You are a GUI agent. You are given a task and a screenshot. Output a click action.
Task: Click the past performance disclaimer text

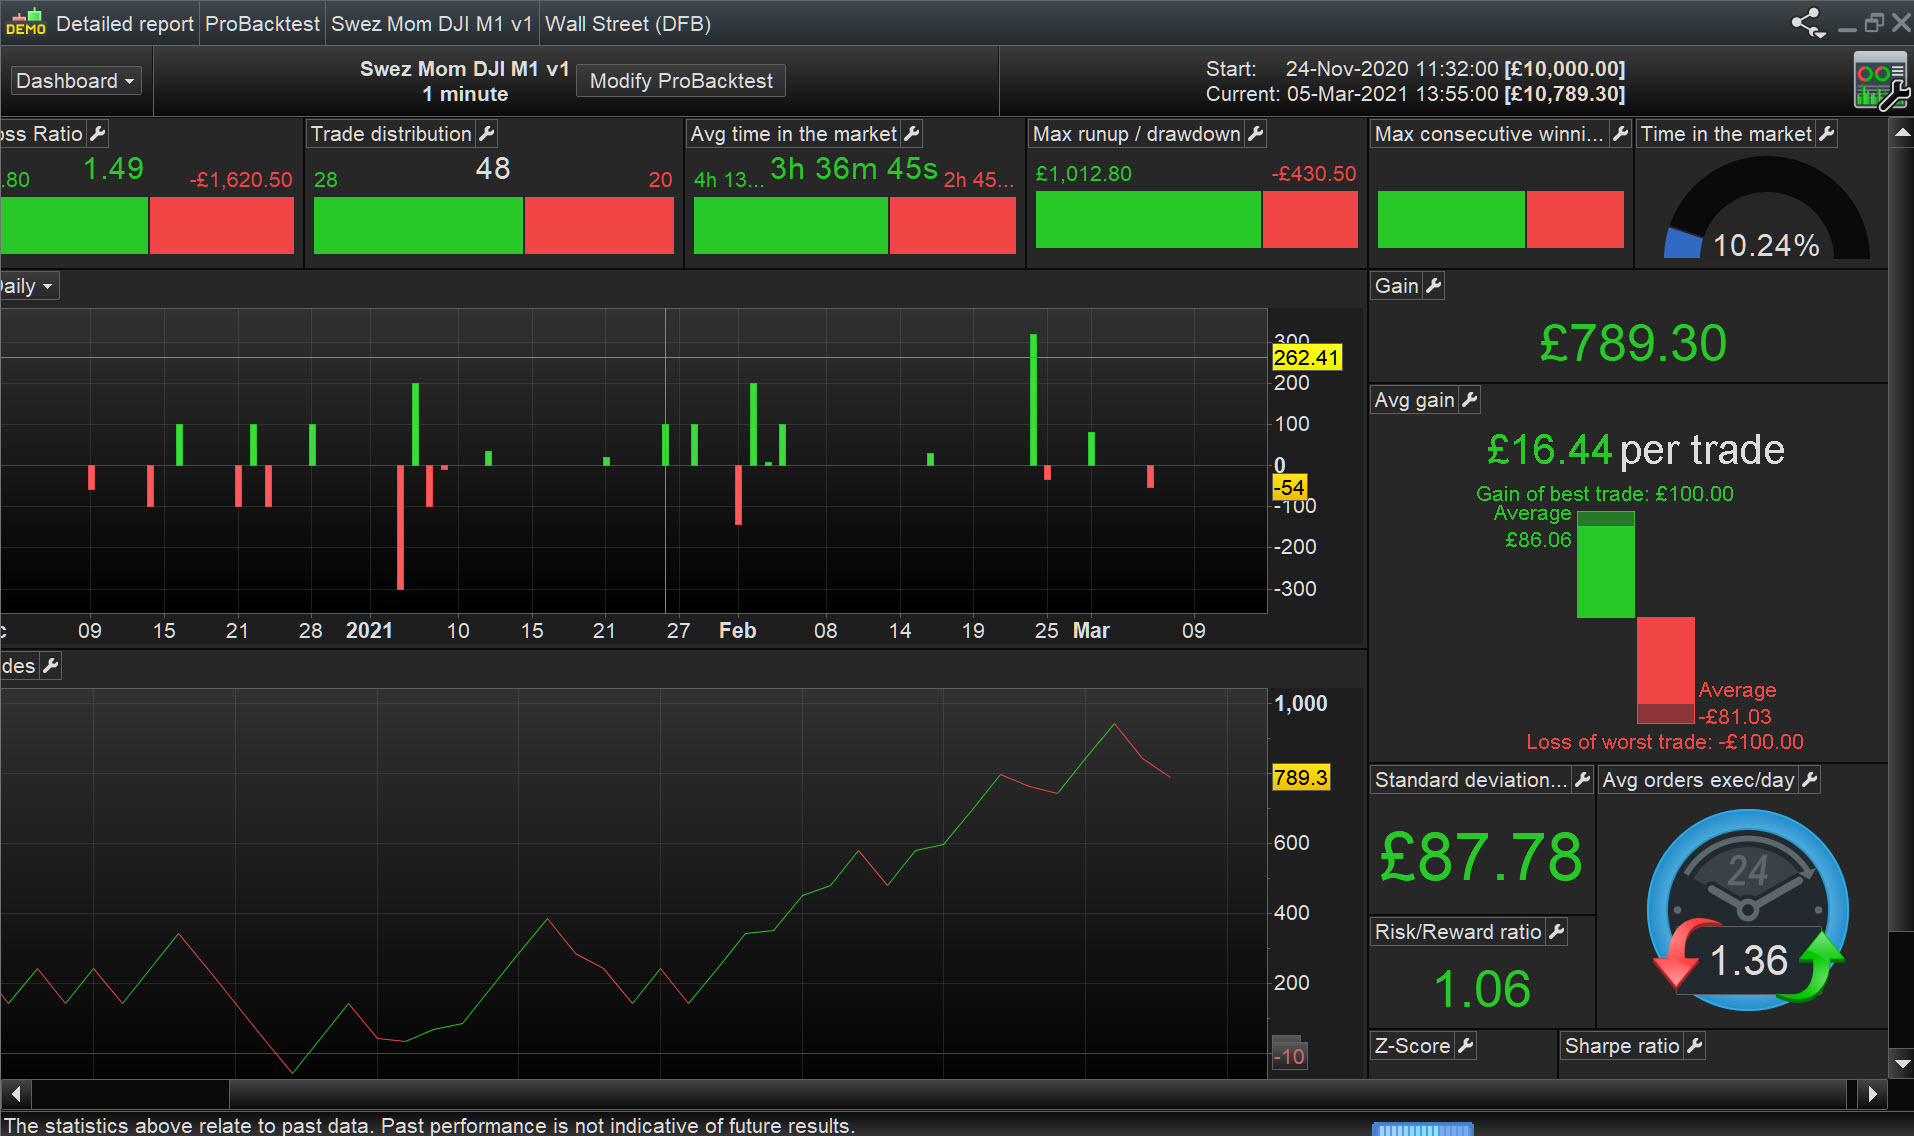click(429, 1125)
